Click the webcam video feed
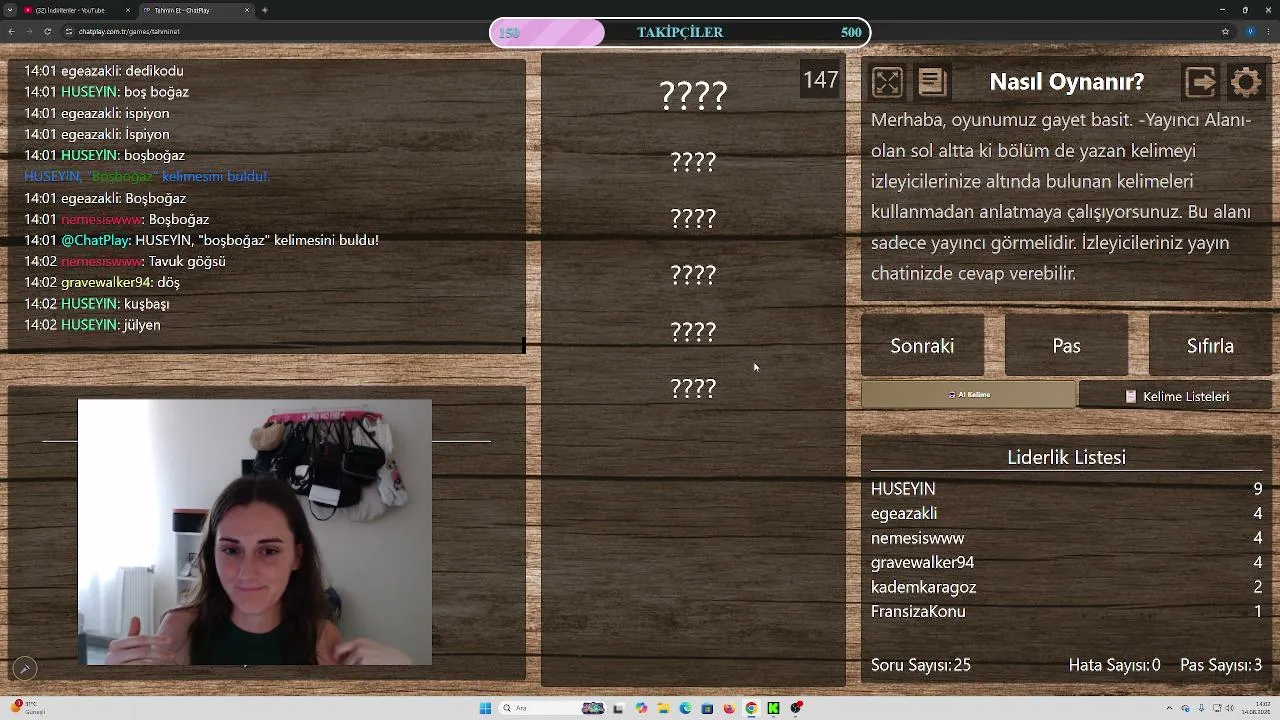The image size is (1280, 720). point(255,532)
